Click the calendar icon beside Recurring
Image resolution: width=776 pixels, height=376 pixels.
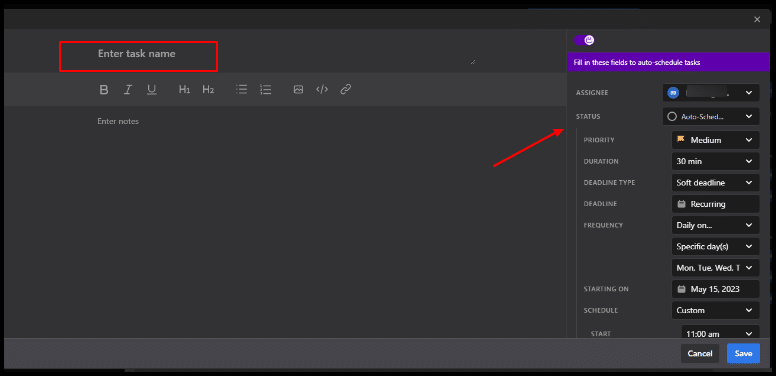pyautogui.click(x=681, y=204)
